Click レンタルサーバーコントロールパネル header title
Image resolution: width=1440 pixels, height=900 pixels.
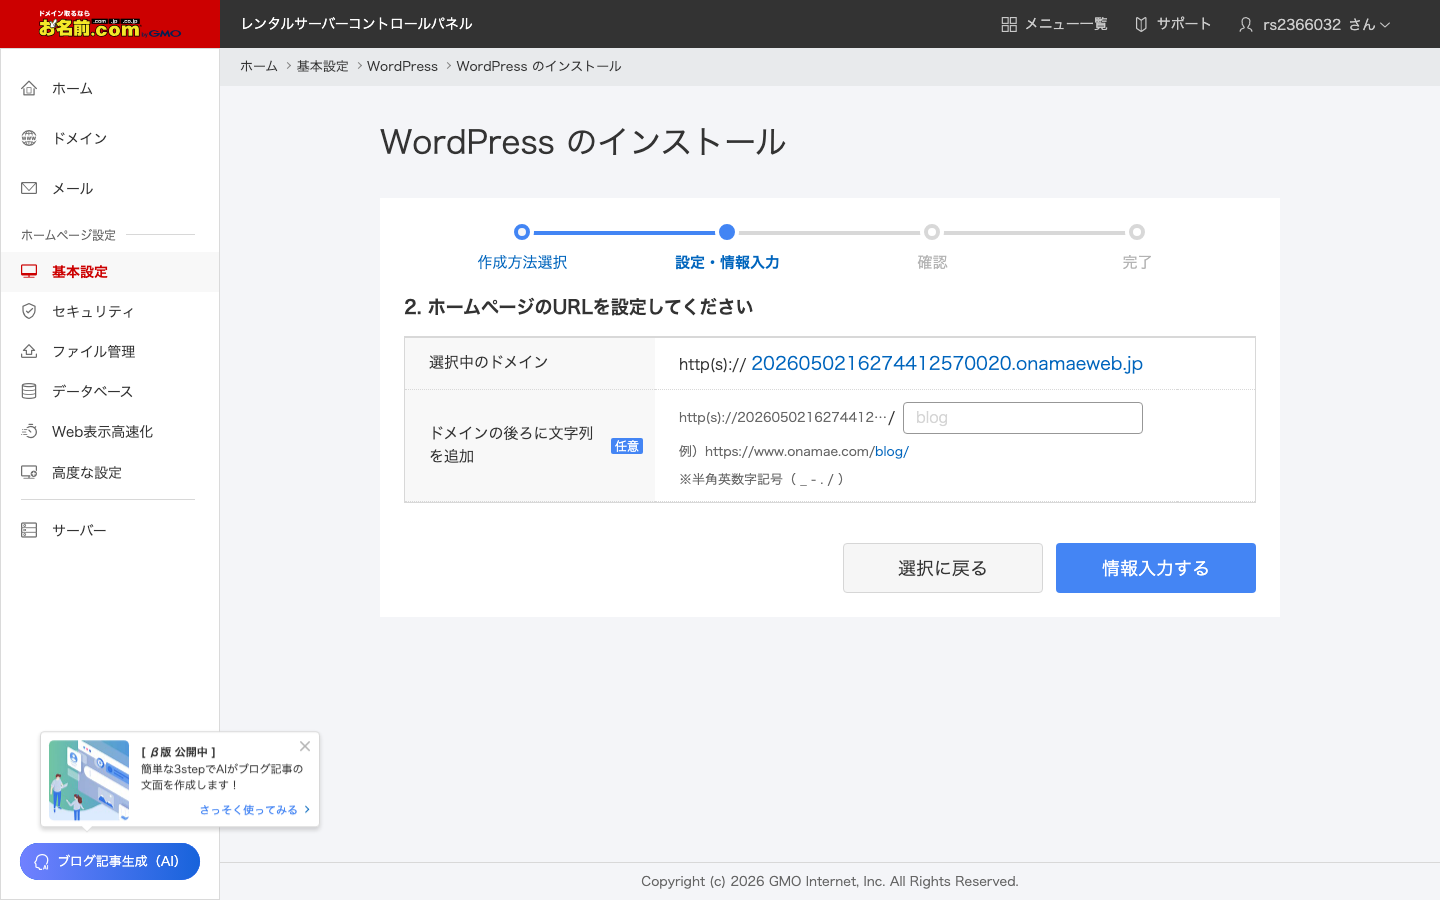click(x=356, y=24)
